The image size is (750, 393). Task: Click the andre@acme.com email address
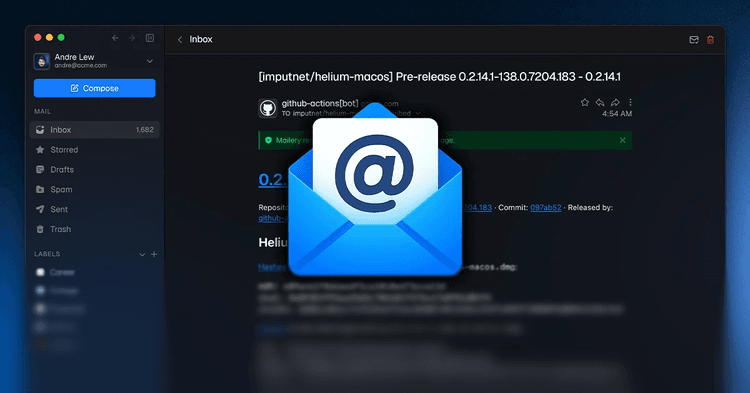81,66
